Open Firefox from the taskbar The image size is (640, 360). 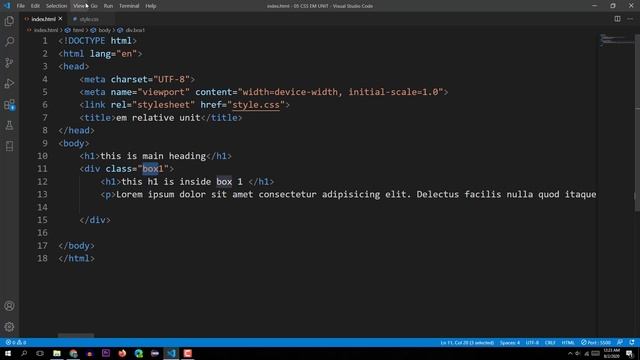click(122, 353)
